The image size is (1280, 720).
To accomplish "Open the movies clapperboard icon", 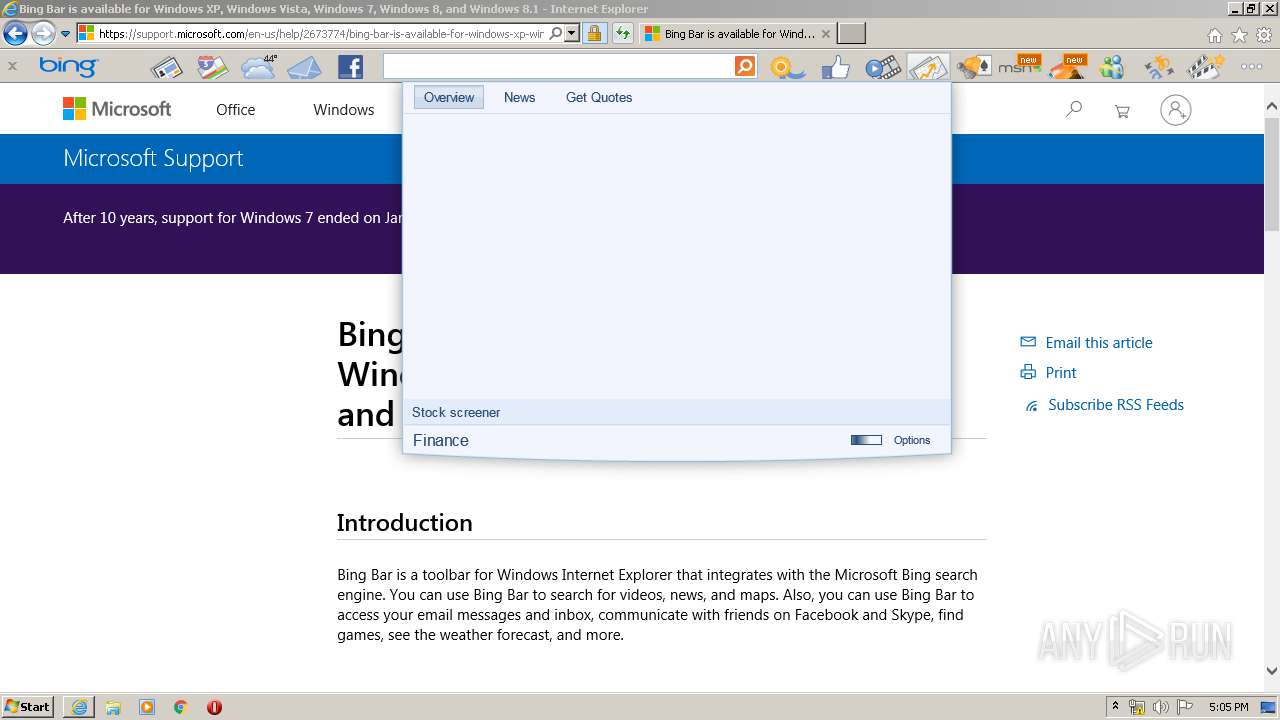I will coord(1205,68).
